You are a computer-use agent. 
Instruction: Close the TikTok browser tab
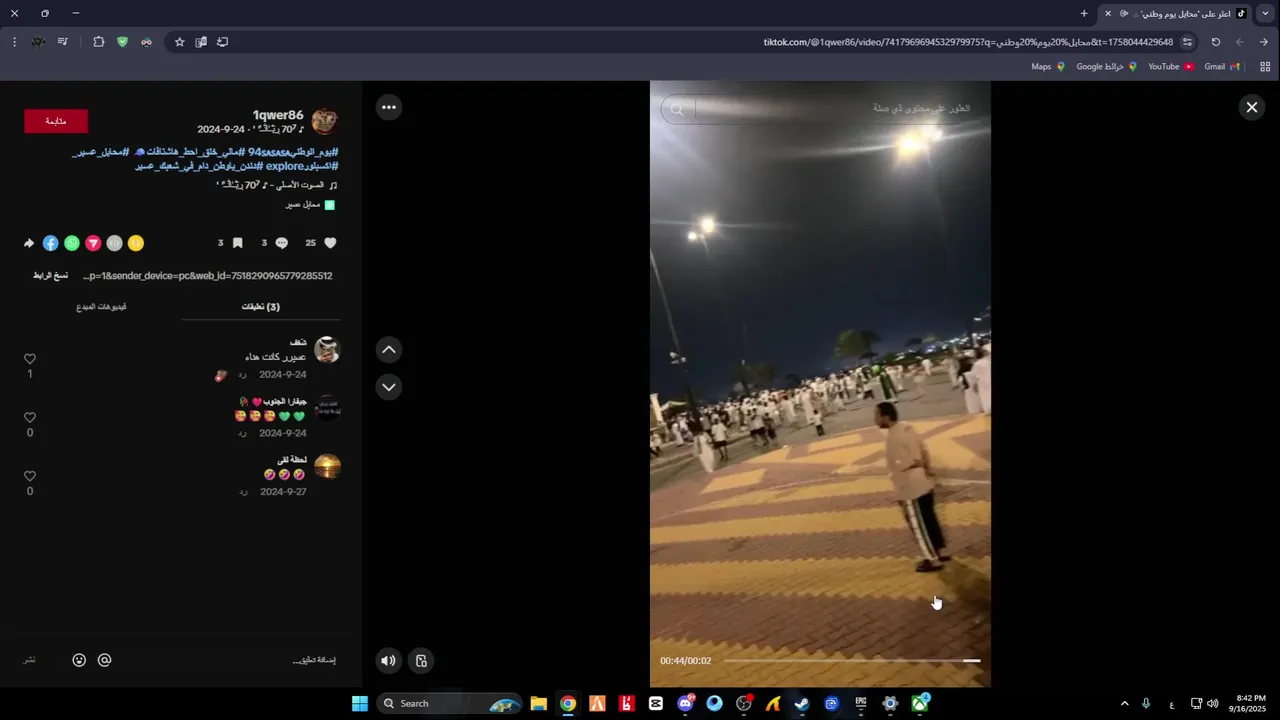click(x=1107, y=13)
